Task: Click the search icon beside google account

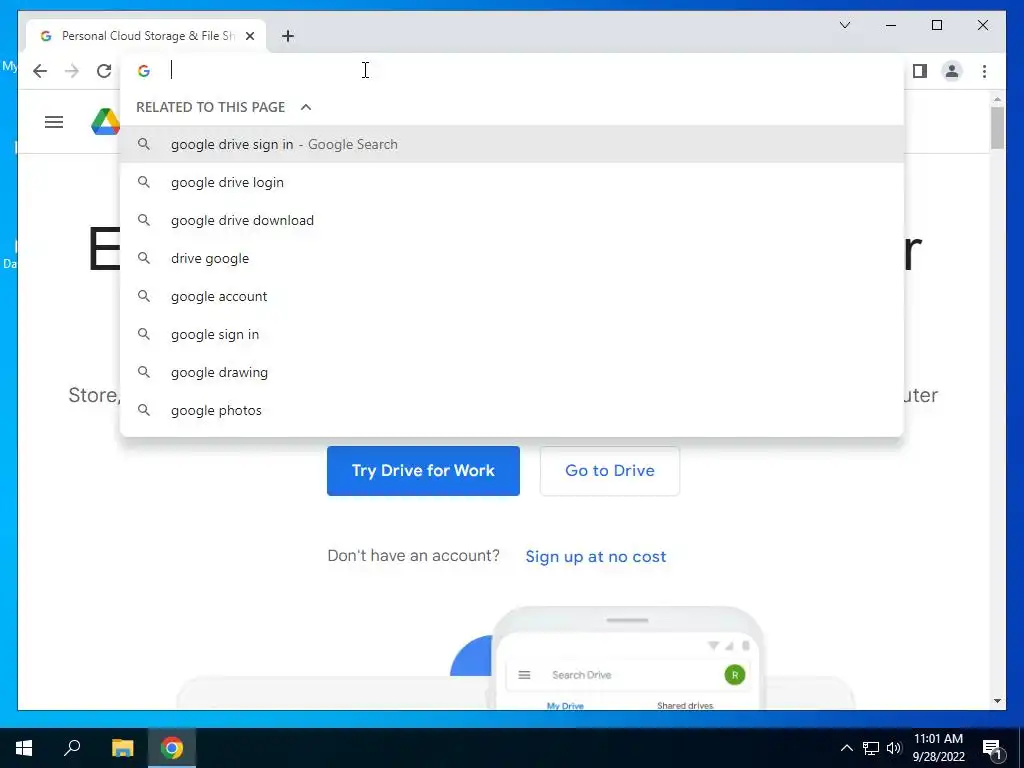Action: click(x=144, y=296)
